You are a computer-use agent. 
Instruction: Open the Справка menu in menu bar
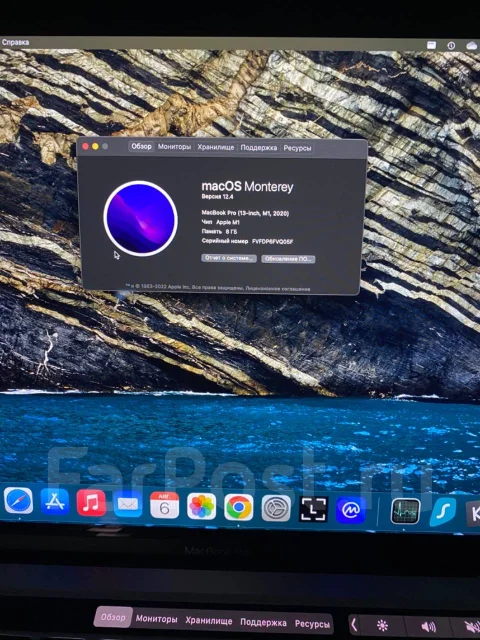tap(15, 42)
